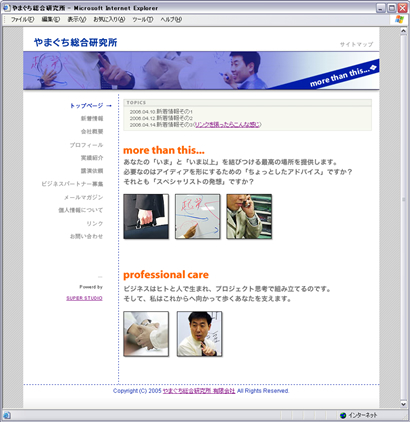The image size is (410, 422).
Task: Open the お気に入り(A) menu
Action: (x=109, y=19)
